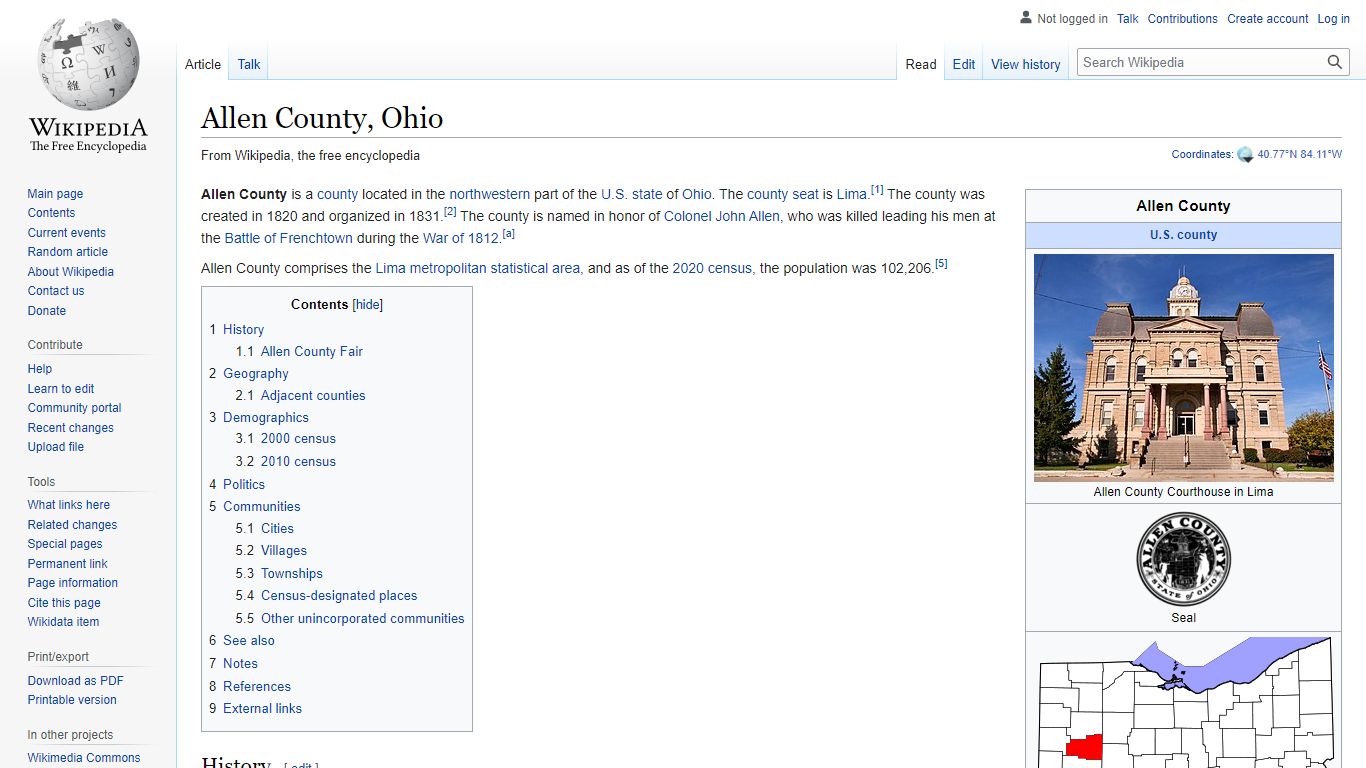Image resolution: width=1366 pixels, height=768 pixels.
Task: Copy the Permanent link
Action: 67,564
